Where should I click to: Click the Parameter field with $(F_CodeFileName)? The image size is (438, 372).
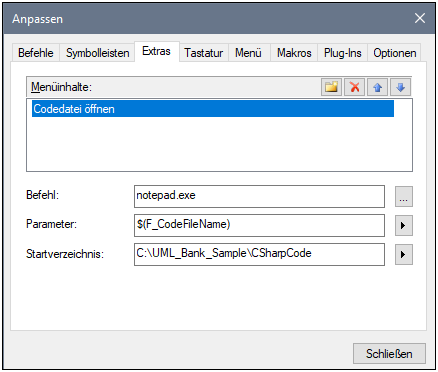(x=259, y=225)
